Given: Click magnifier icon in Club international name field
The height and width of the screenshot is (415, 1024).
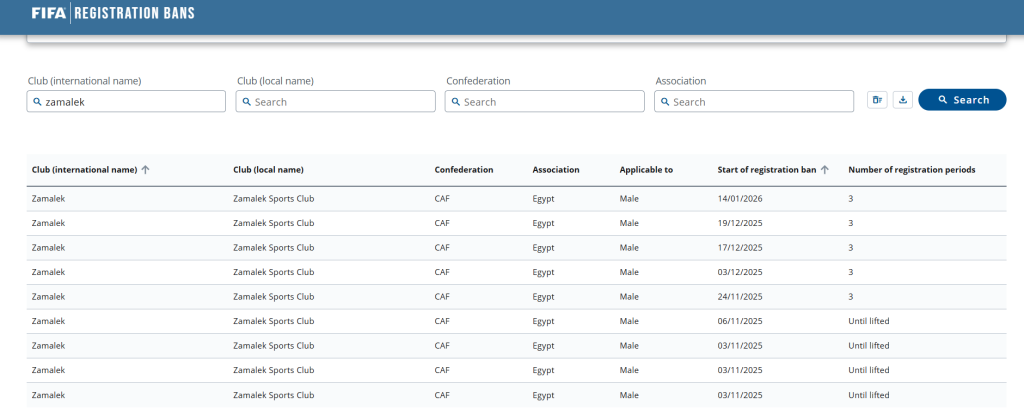Looking at the screenshot, I should click(x=38, y=102).
